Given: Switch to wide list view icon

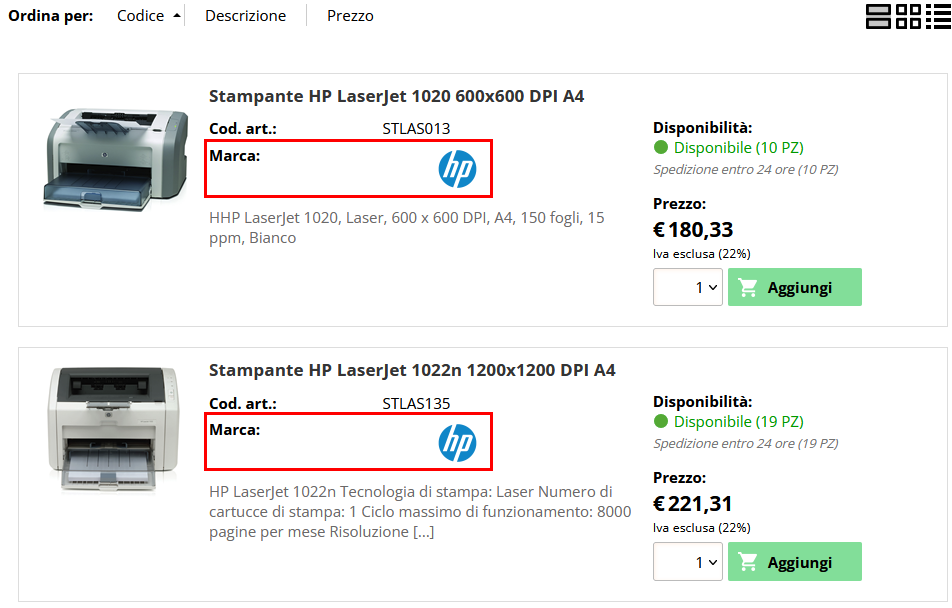Looking at the screenshot, I should (x=877, y=16).
